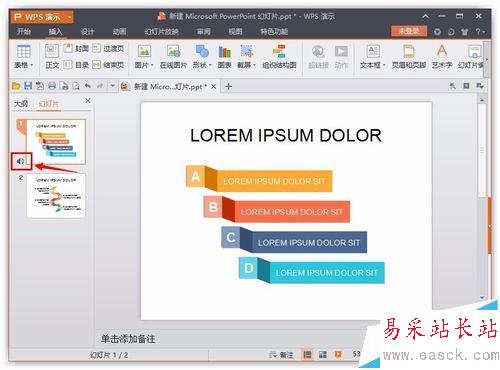This screenshot has width=500, height=370.
Task: Insert a 图表 chart
Action: (224, 56)
